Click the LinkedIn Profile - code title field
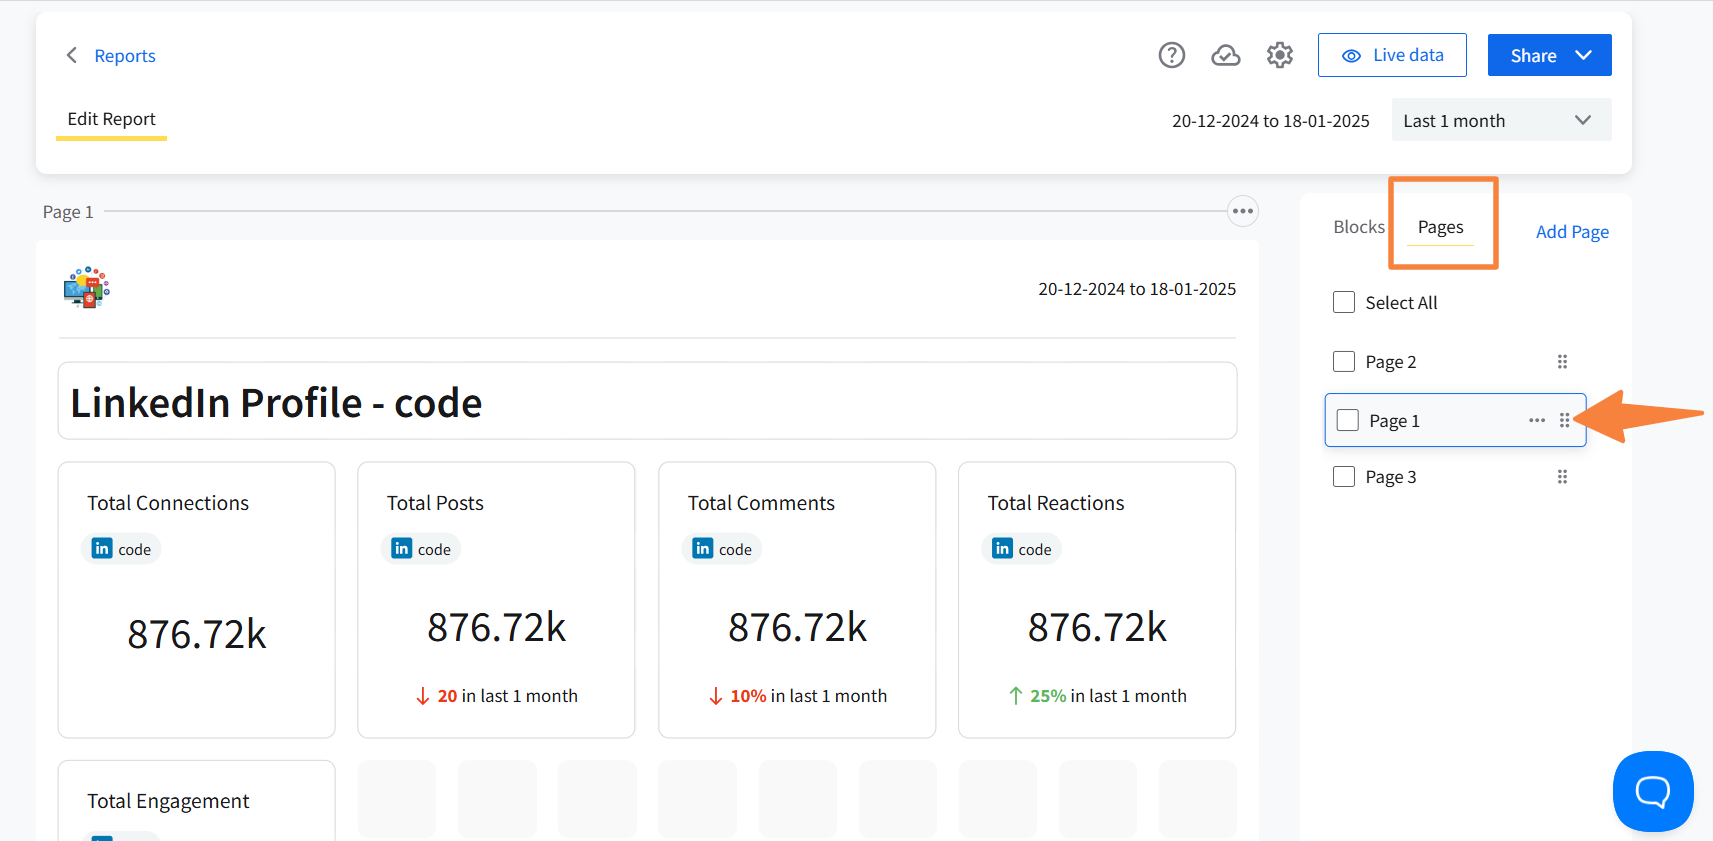The height and width of the screenshot is (841, 1713). [647, 402]
